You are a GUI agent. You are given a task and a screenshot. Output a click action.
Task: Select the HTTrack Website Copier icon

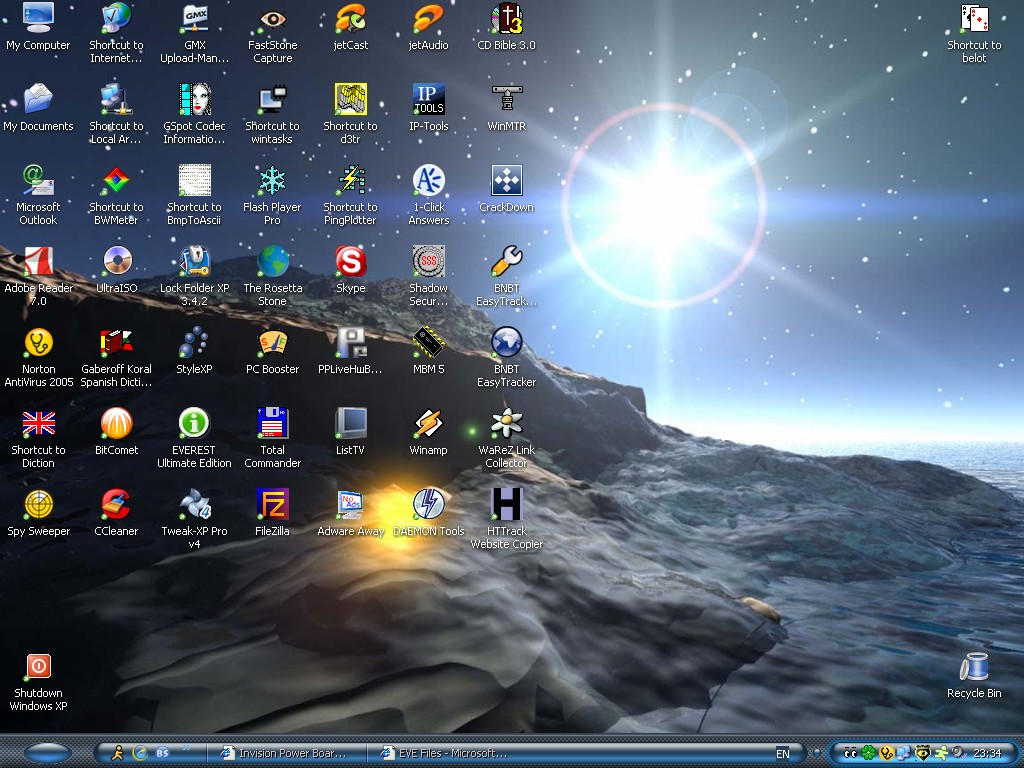tap(507, 504)
